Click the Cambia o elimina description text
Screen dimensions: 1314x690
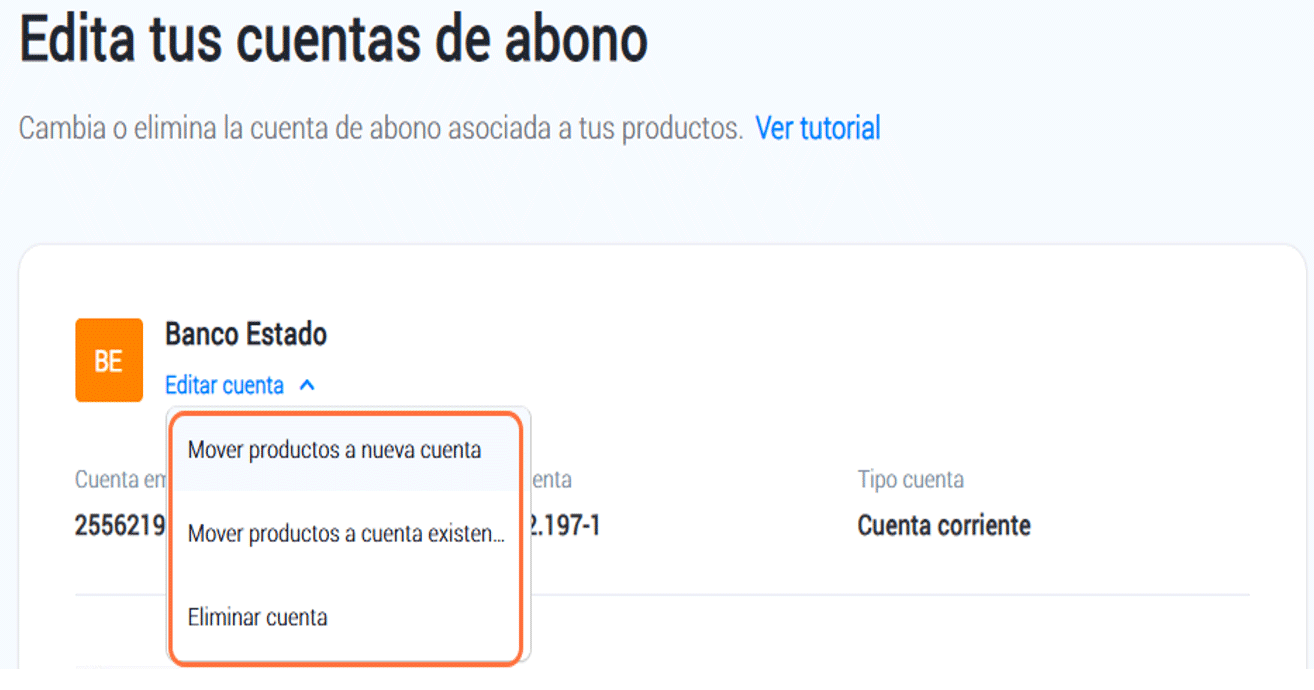(380, 128)
